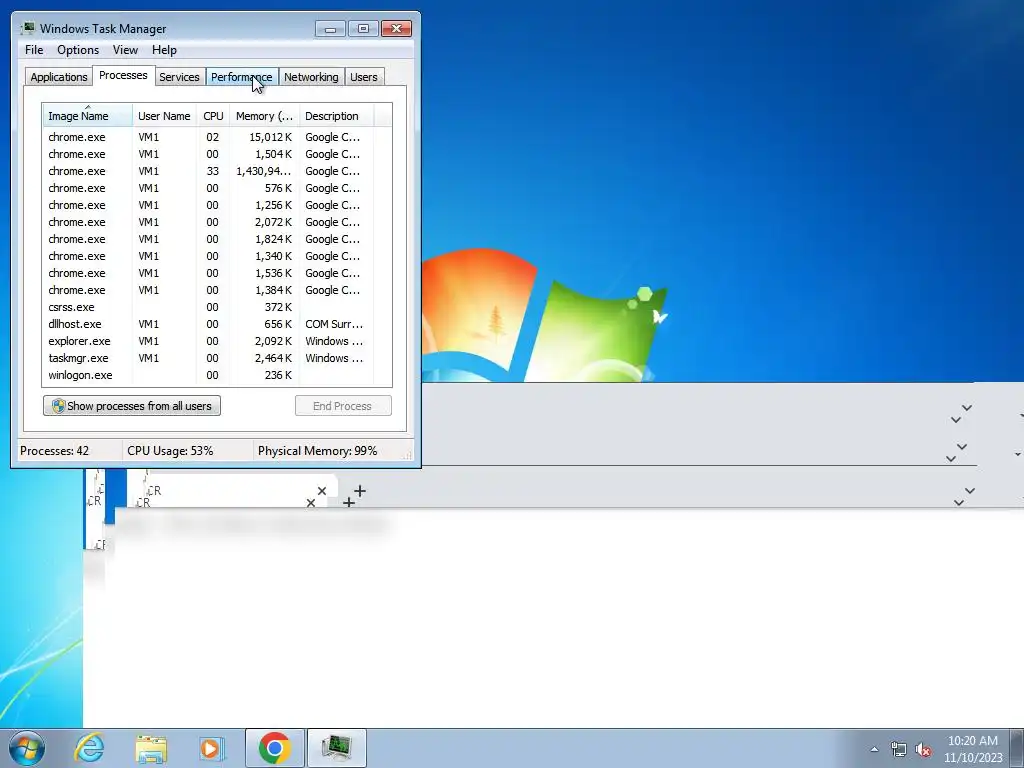1024x768 pixels.
Task: Select the explorer.exe process
Action: tap(208, 341)
